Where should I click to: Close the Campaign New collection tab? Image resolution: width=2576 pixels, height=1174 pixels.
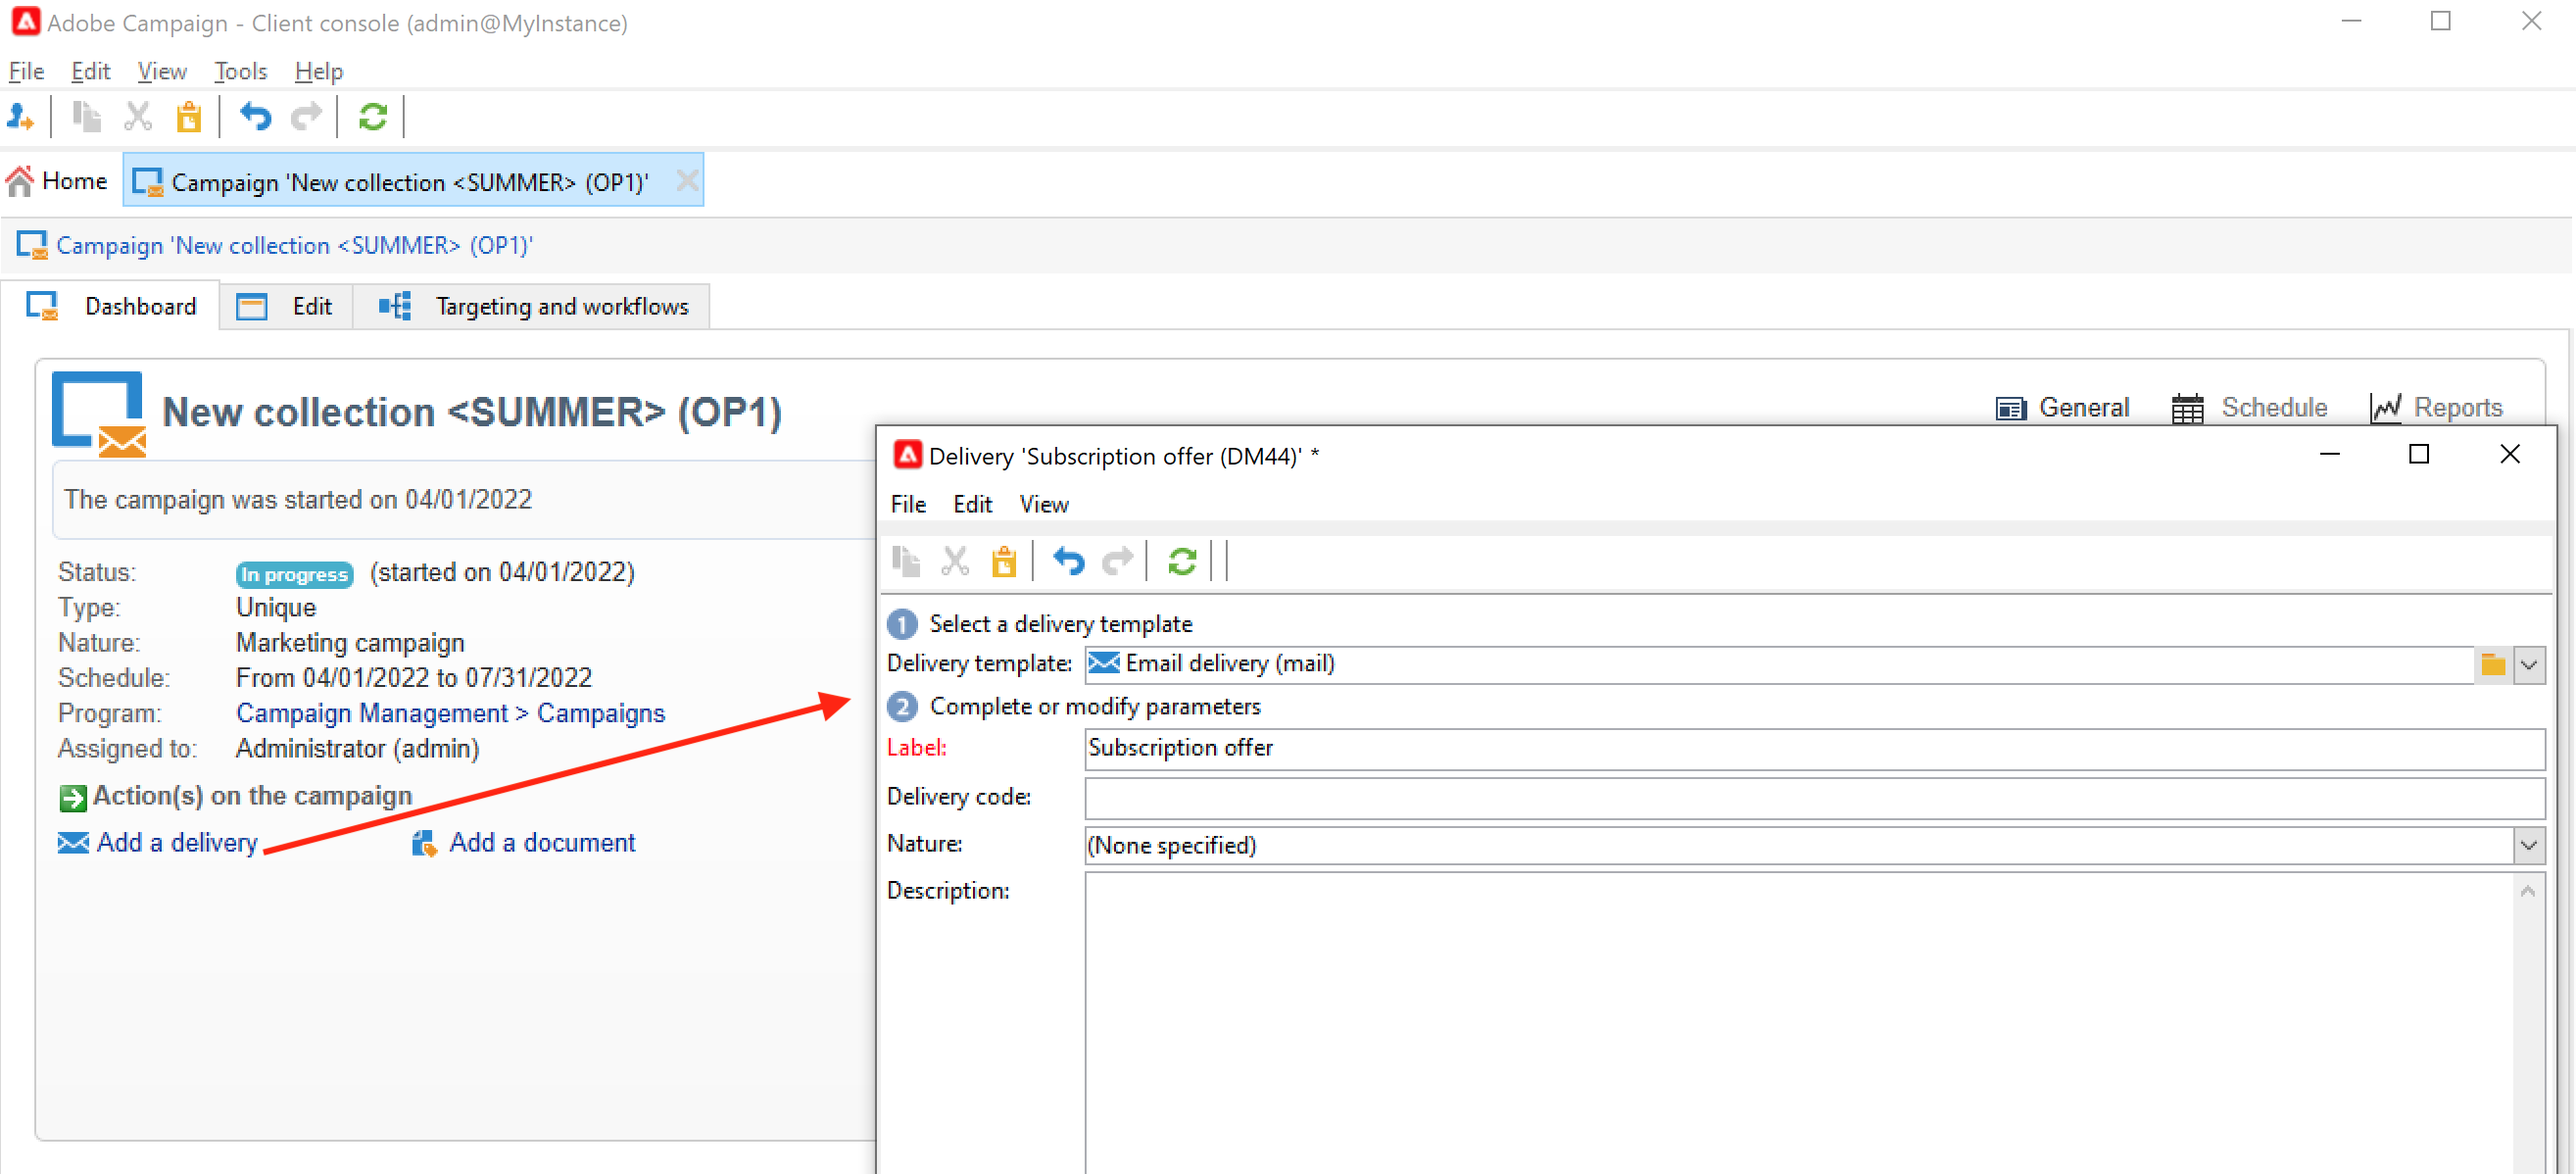[x=686, y=181]
